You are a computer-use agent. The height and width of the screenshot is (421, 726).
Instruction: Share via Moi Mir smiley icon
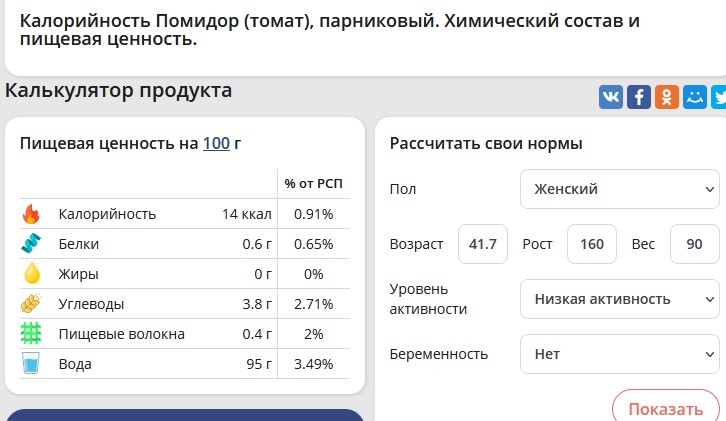695,97
